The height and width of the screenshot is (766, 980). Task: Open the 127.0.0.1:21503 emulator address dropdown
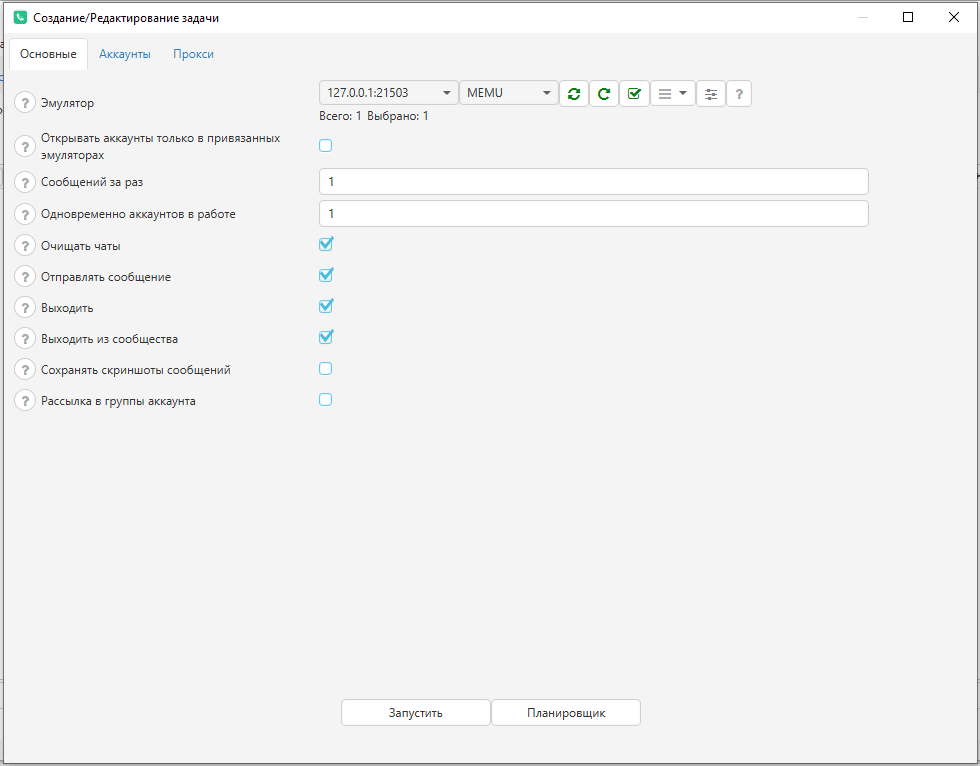tap(388, 93)
